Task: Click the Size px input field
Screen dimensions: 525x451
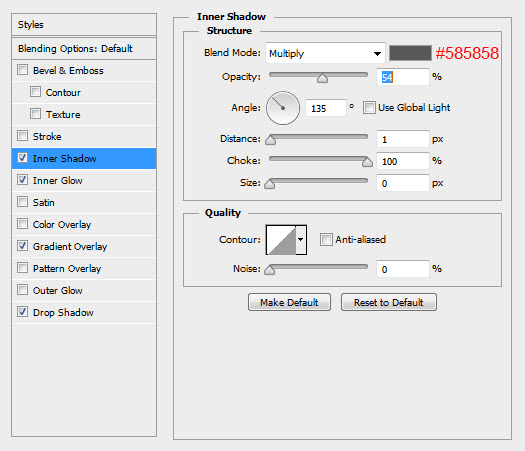Action: click(403, 183)
